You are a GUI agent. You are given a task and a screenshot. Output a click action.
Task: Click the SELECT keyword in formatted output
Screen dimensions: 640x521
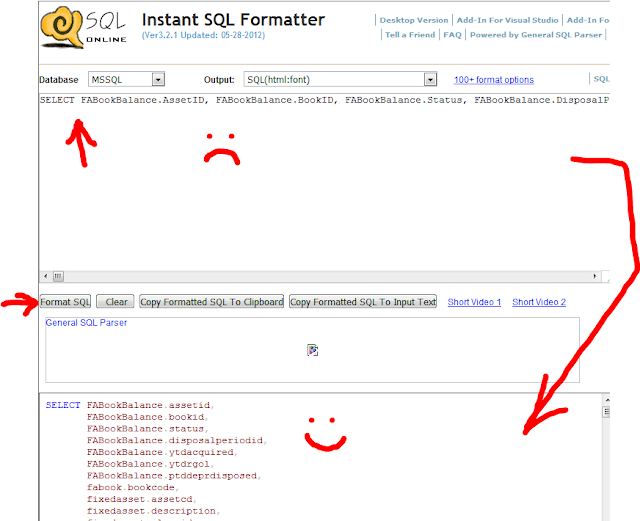tap(63, 405)
